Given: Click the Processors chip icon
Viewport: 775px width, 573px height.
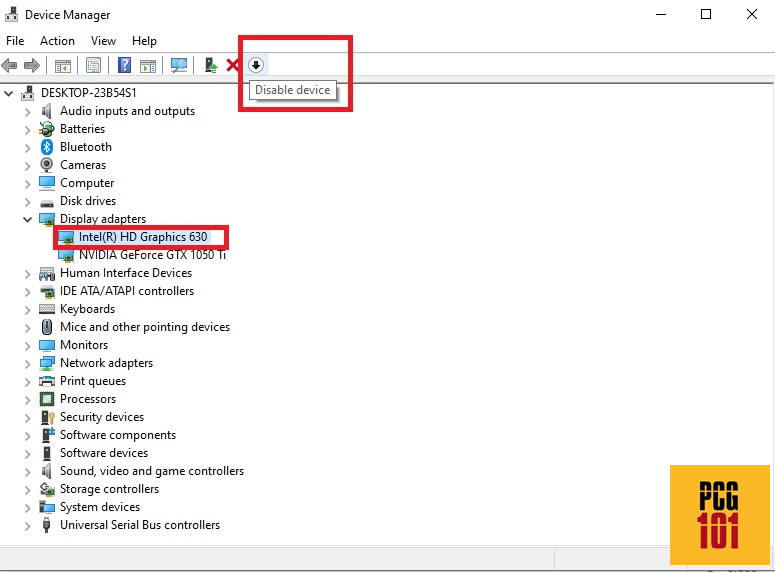Looking at the screenshot, I should 46,399.
